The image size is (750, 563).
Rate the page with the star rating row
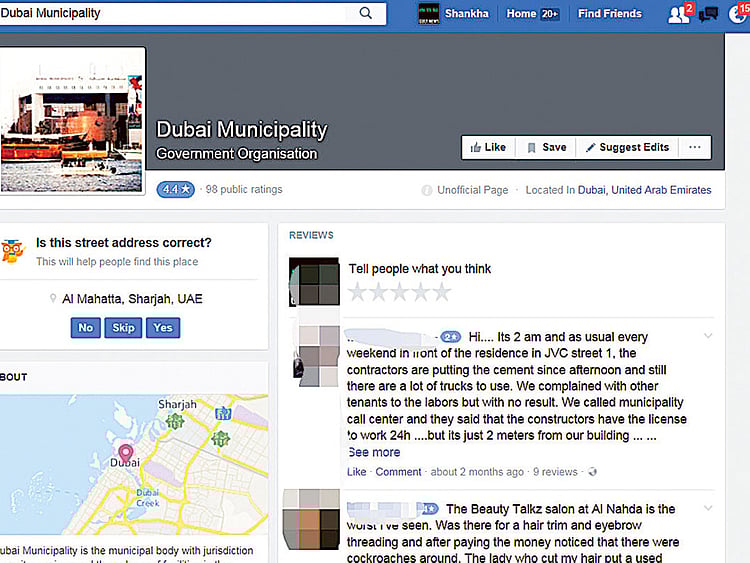[x=399, y=292]
